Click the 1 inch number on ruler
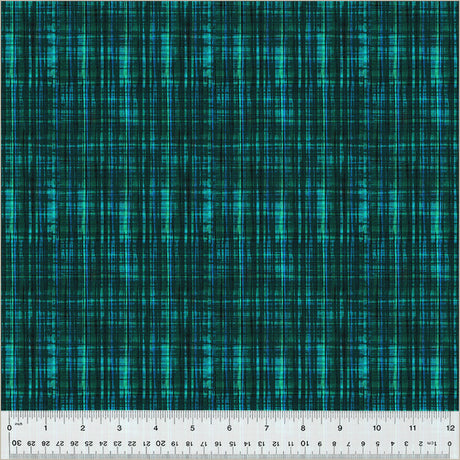The width and height of the screenshot is (460, 460). tap(46, 428)
